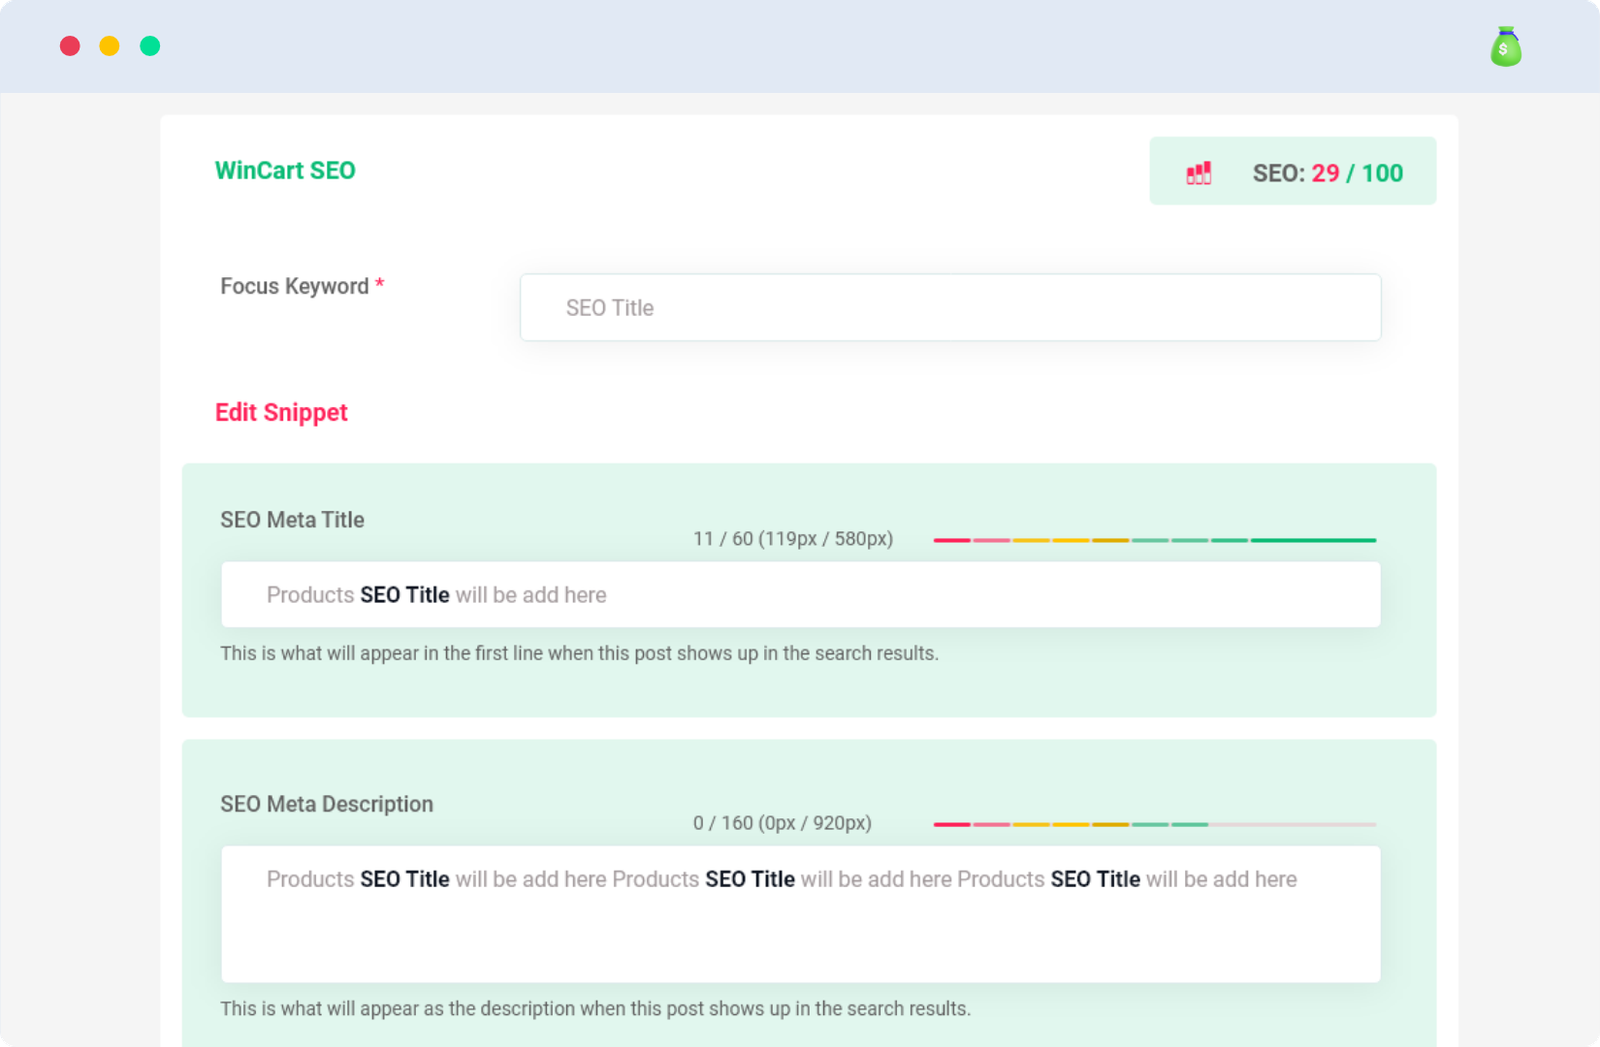Click the green window maximize dot
This screenshot has width=1600, height=1047.
pos(150,46)
